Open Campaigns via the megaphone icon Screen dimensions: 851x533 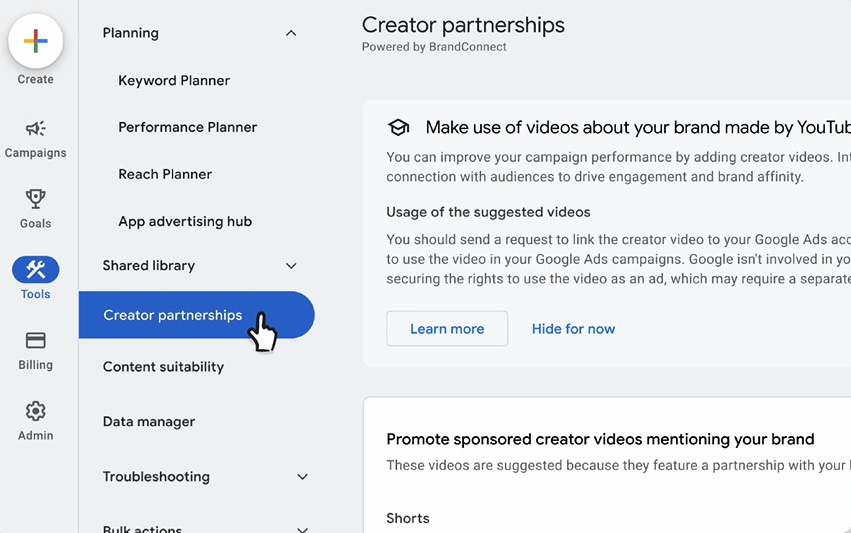point(35,129)
